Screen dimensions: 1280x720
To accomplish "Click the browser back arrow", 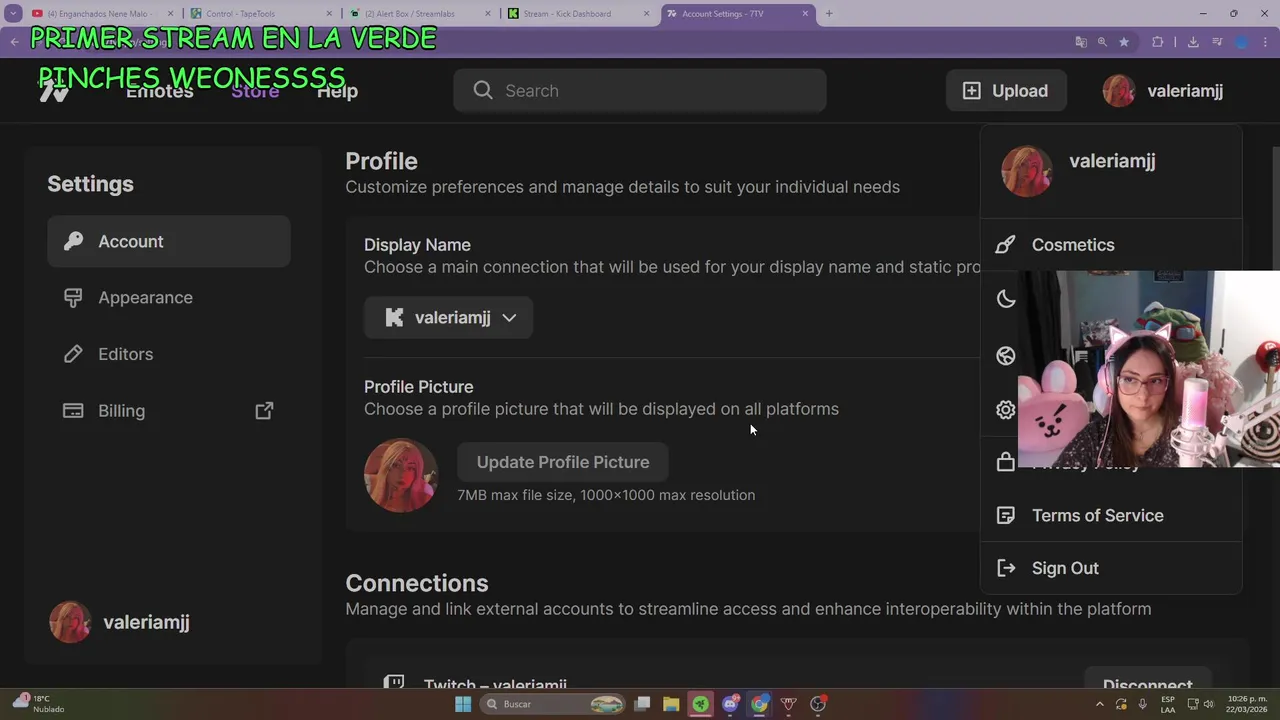I will [x=14, y=42].
